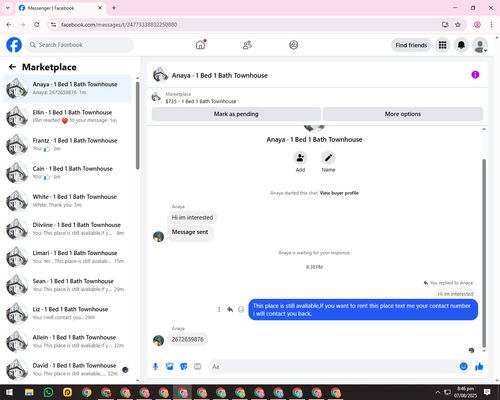Click the conversation list scrollbar
The height and width of the screenshot is (400, 500).
point(137,125)
